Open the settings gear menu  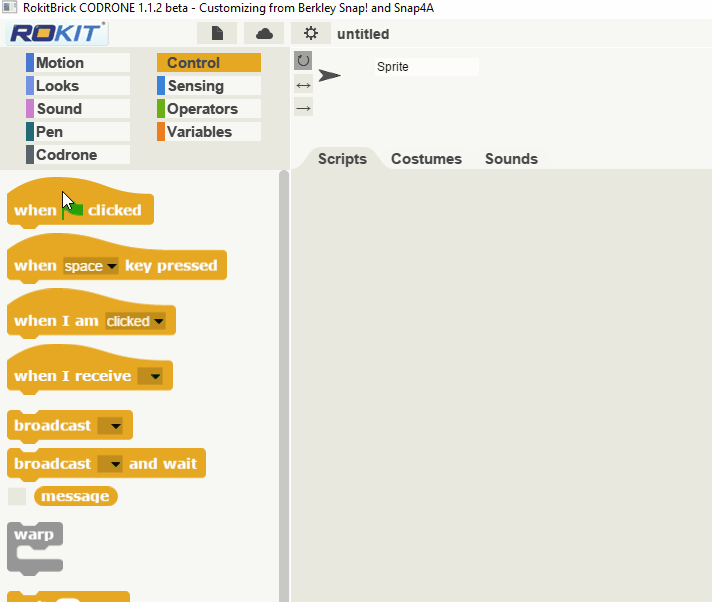[x=311, y=34]
